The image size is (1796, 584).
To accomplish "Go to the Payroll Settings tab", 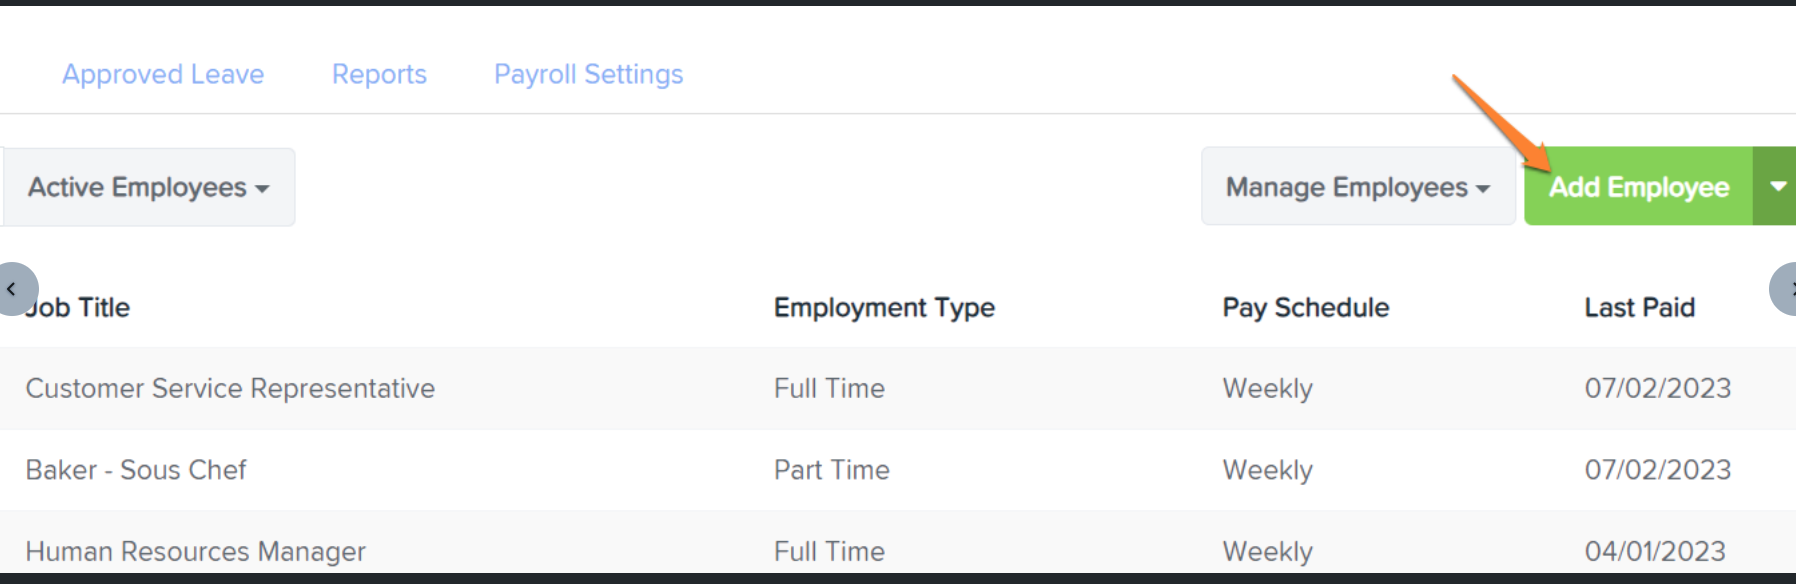I will pyautogui.click(x=588, y=74).
